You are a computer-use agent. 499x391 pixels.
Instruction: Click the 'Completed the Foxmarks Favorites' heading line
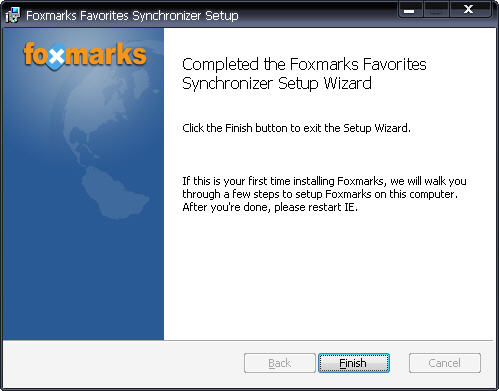304,64
